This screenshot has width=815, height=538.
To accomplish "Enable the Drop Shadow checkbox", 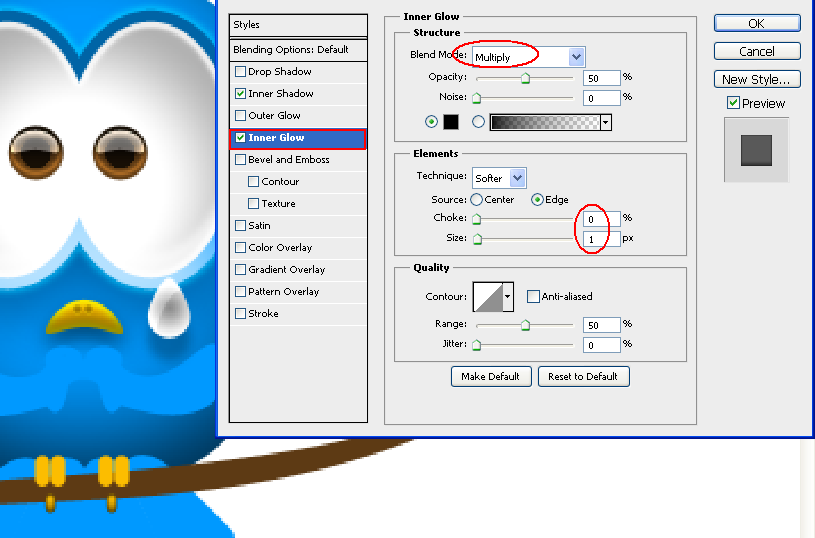I will 240,71.
